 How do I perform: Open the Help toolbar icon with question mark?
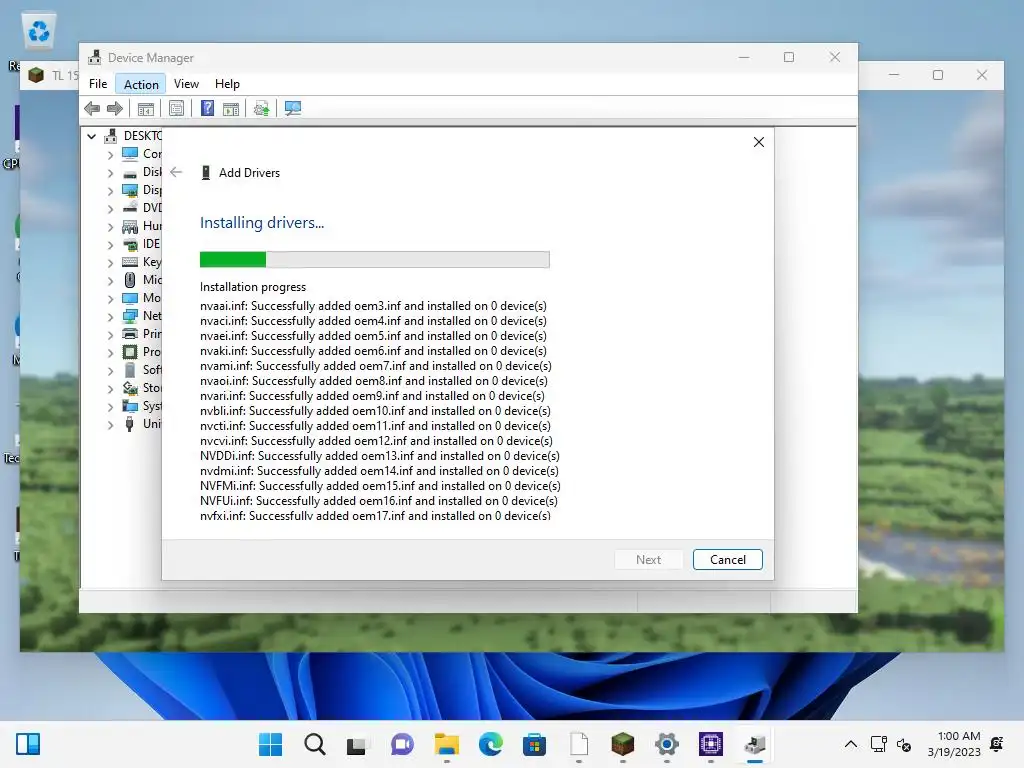point(207,108)
